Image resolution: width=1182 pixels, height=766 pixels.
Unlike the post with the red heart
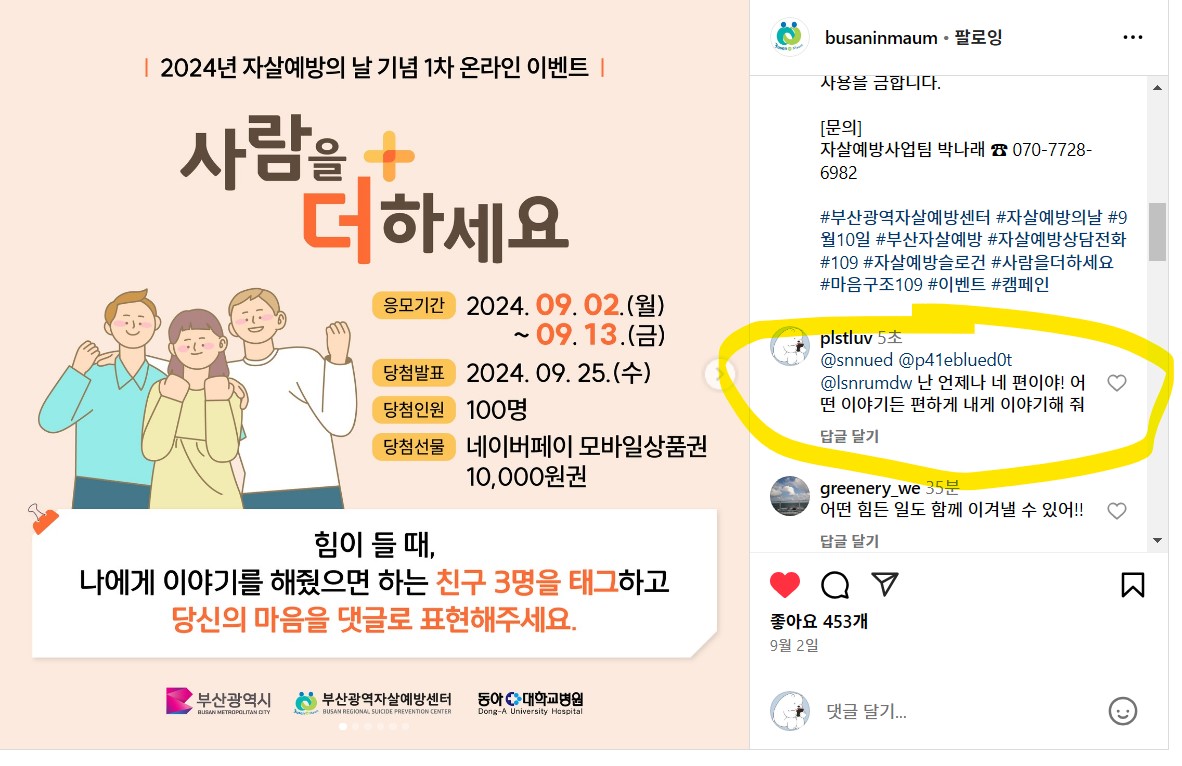click(785, 585)
